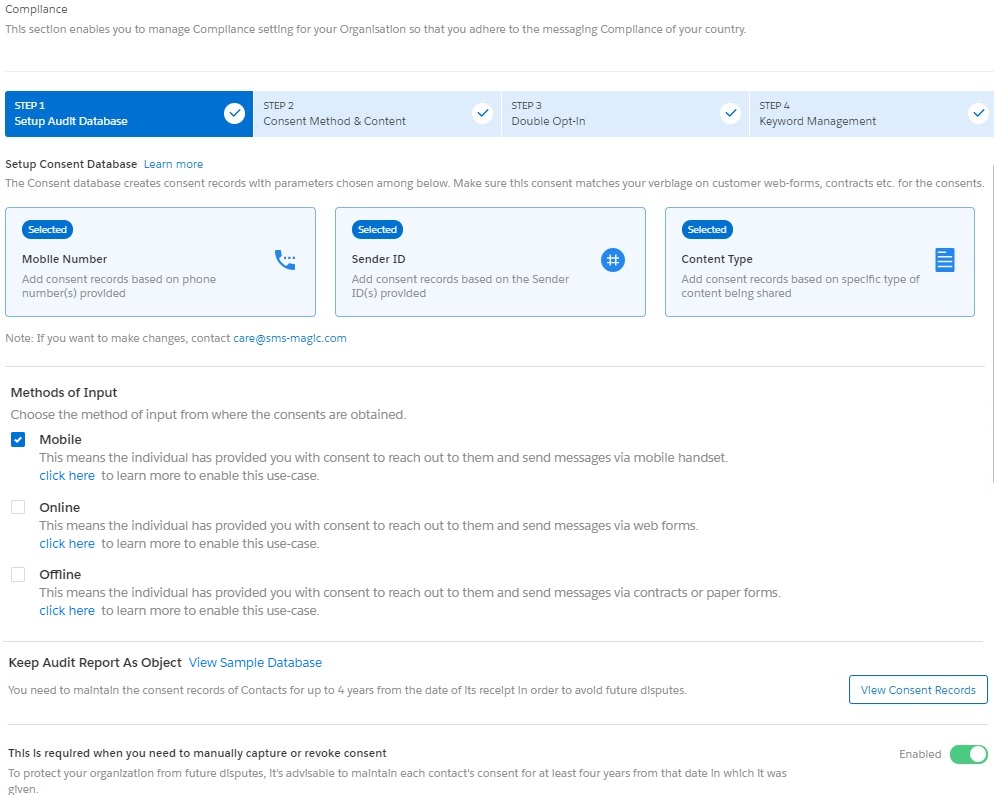Image resolution: width=994 pixels, height=805 pixels.
Task: Enable the Offline method of input
Action: [16, 574]
